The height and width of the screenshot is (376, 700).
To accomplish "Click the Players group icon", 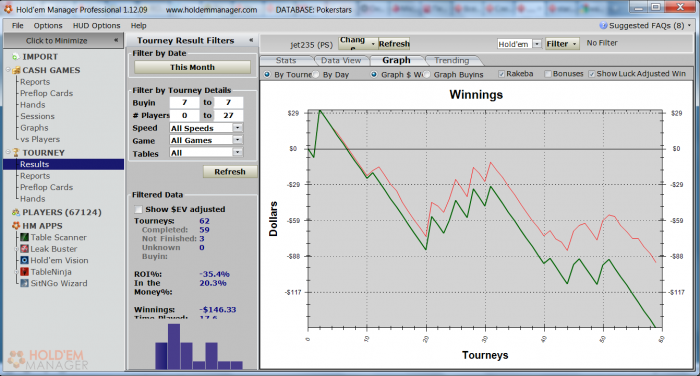I will pos(16,212).
